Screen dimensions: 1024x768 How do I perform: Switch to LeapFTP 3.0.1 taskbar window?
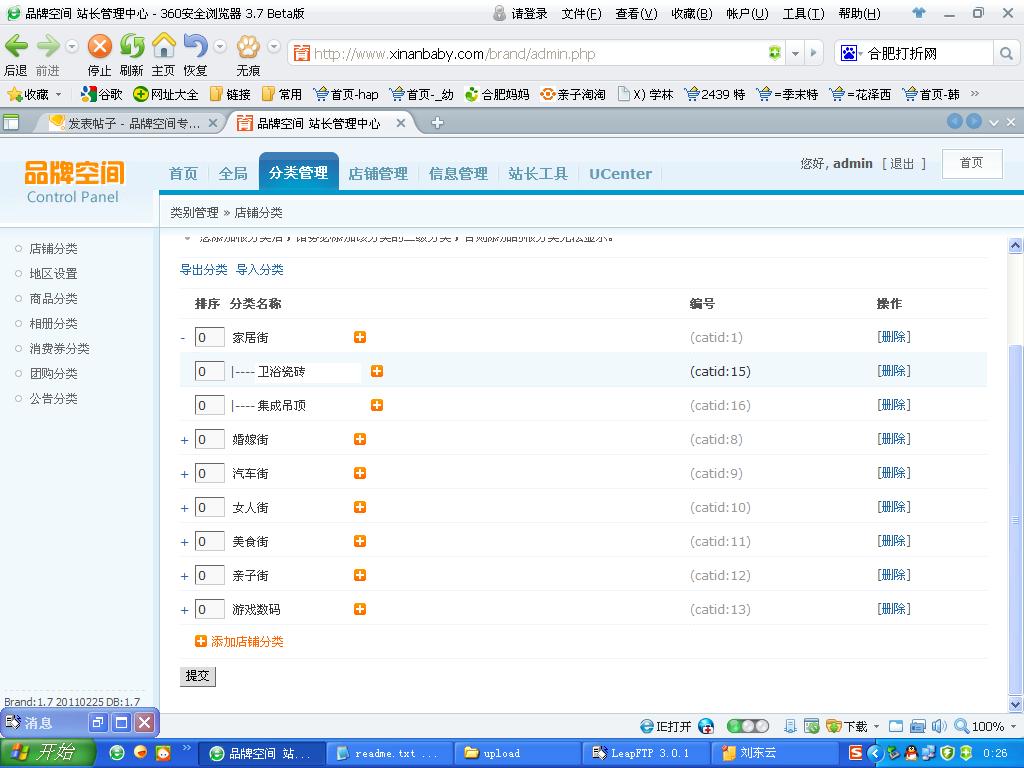(645, 753)
